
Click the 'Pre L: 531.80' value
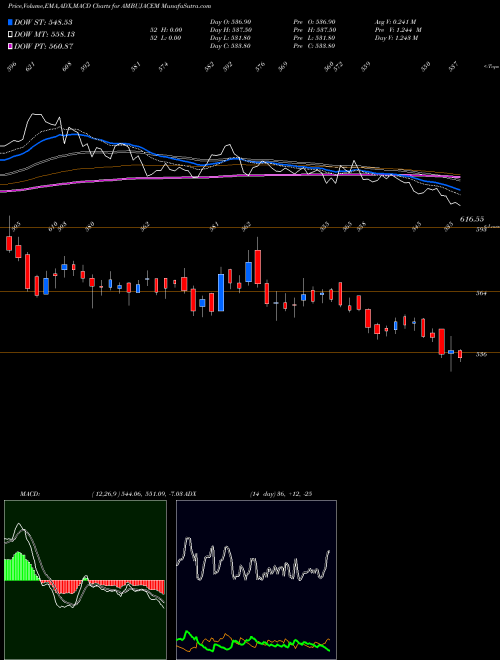pos(314,38)
